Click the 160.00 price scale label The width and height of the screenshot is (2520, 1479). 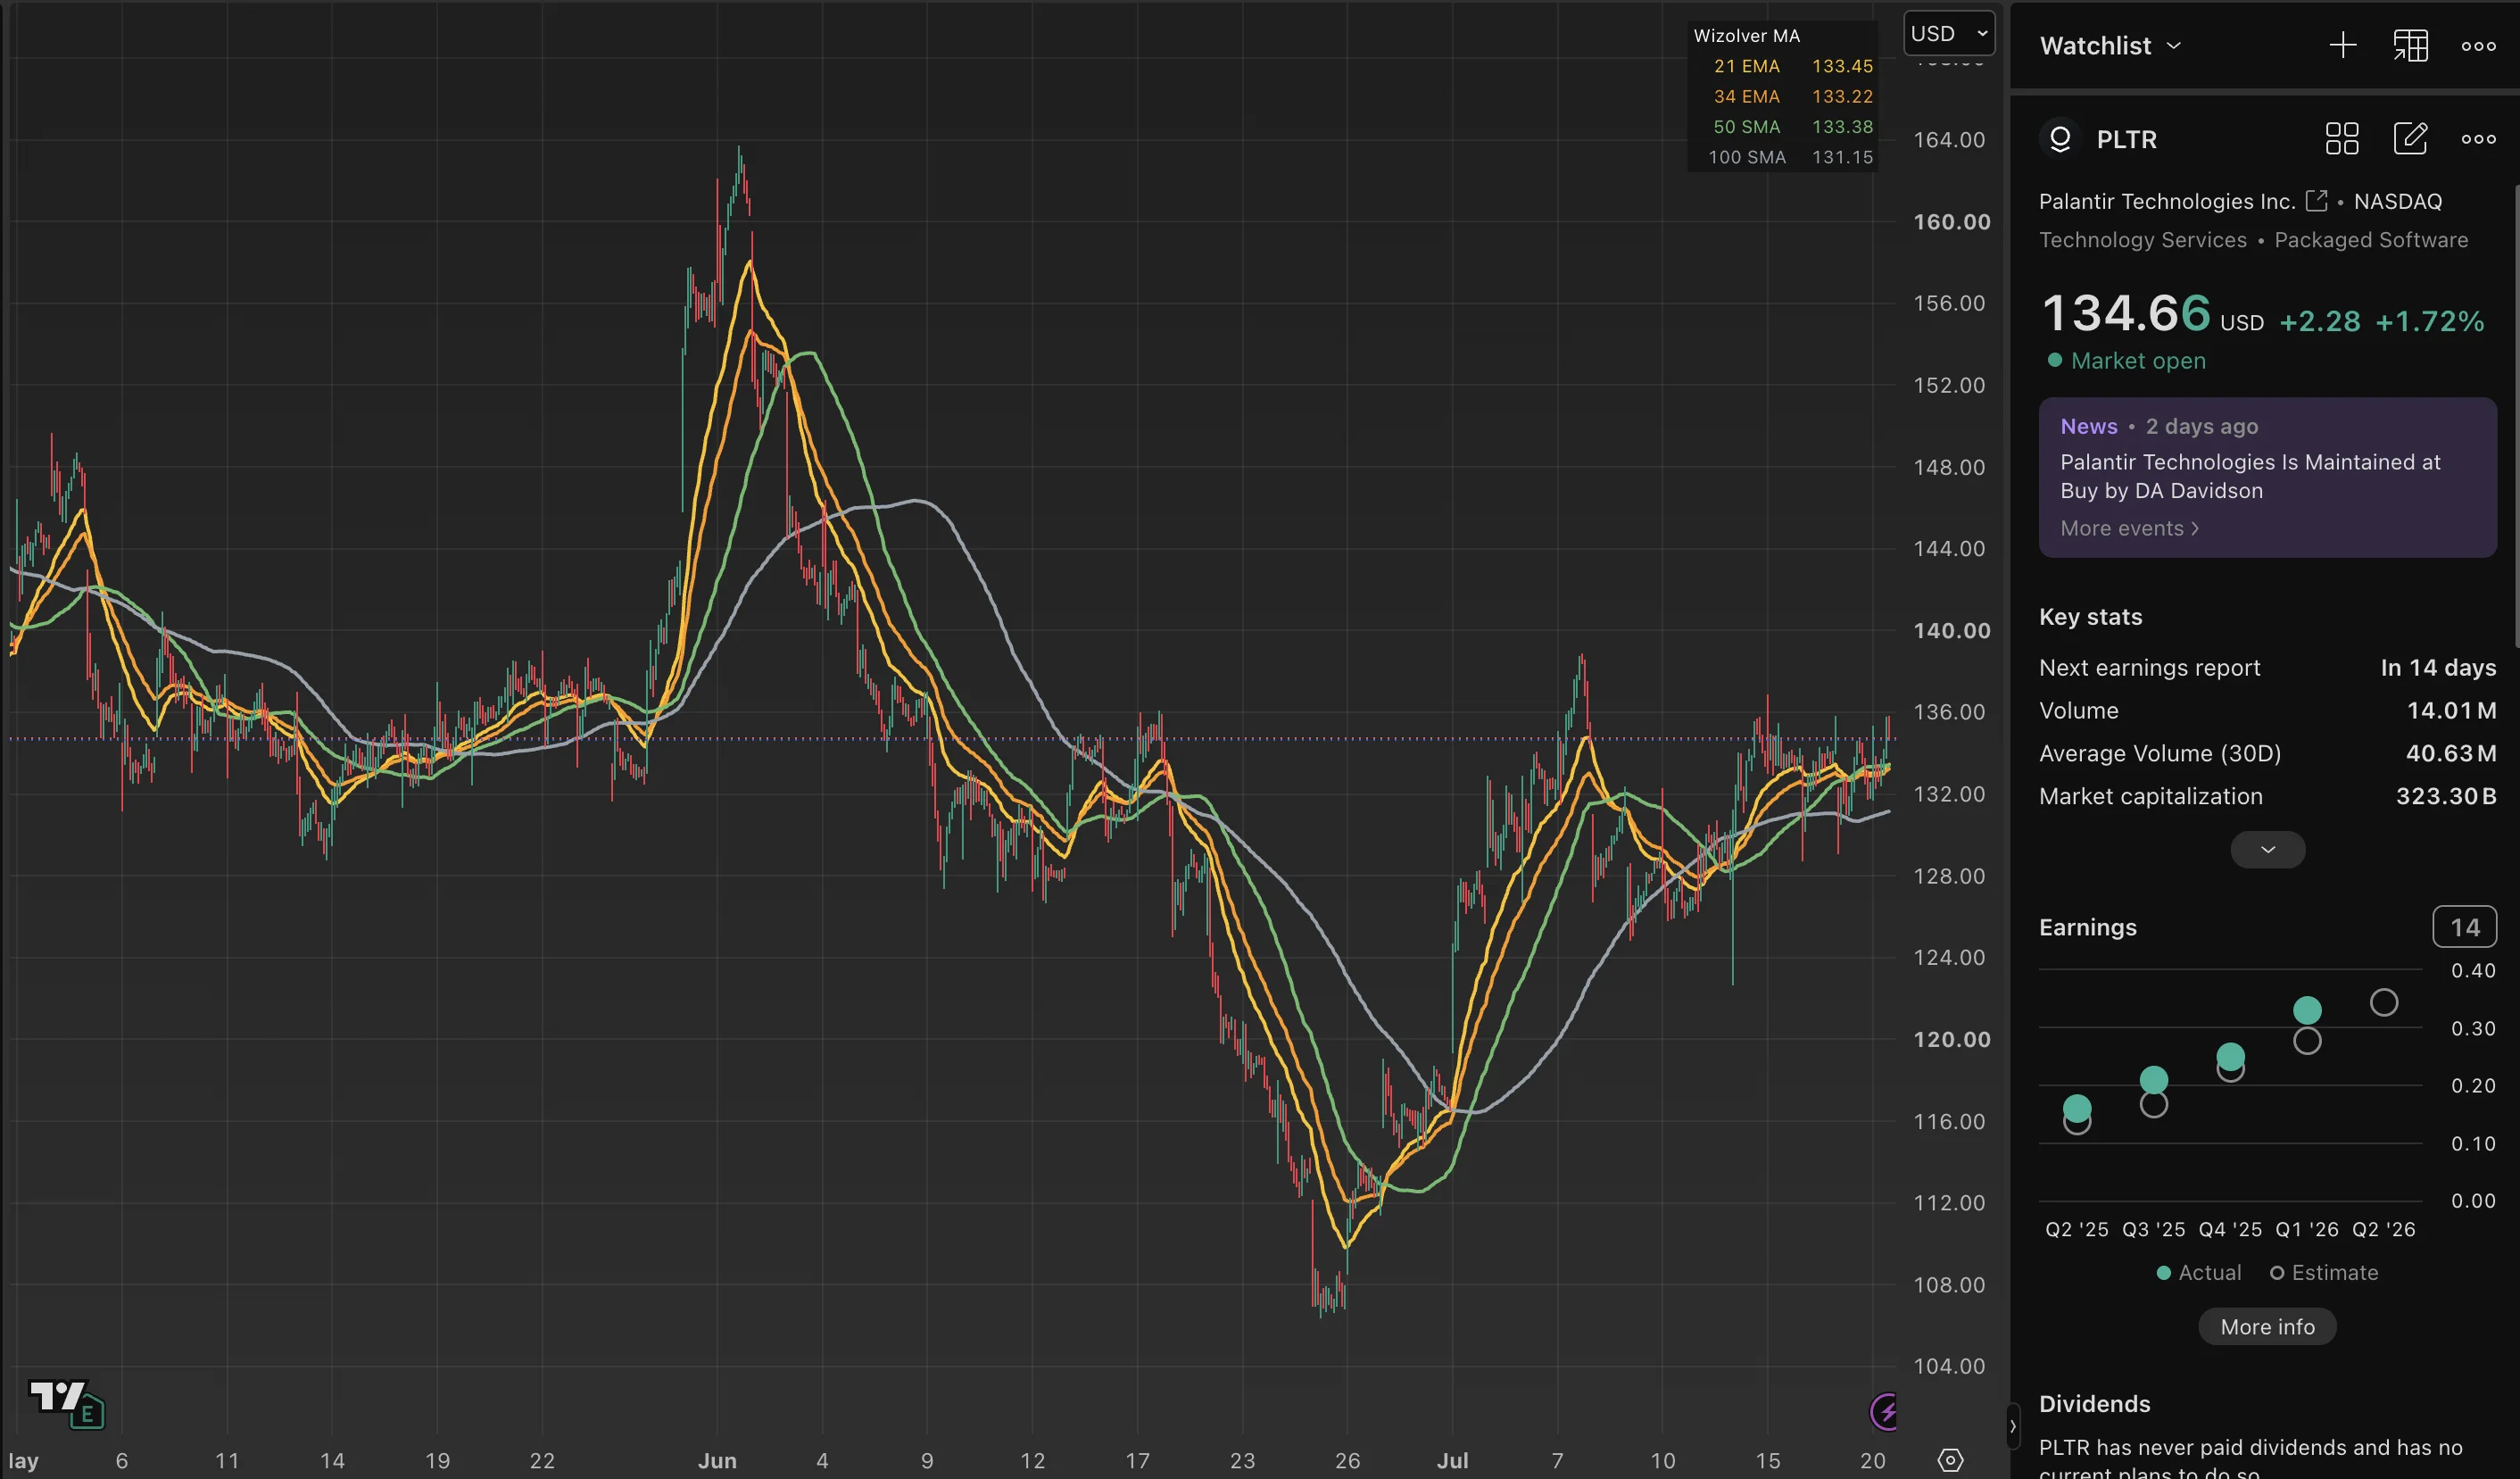(1951, 222)
